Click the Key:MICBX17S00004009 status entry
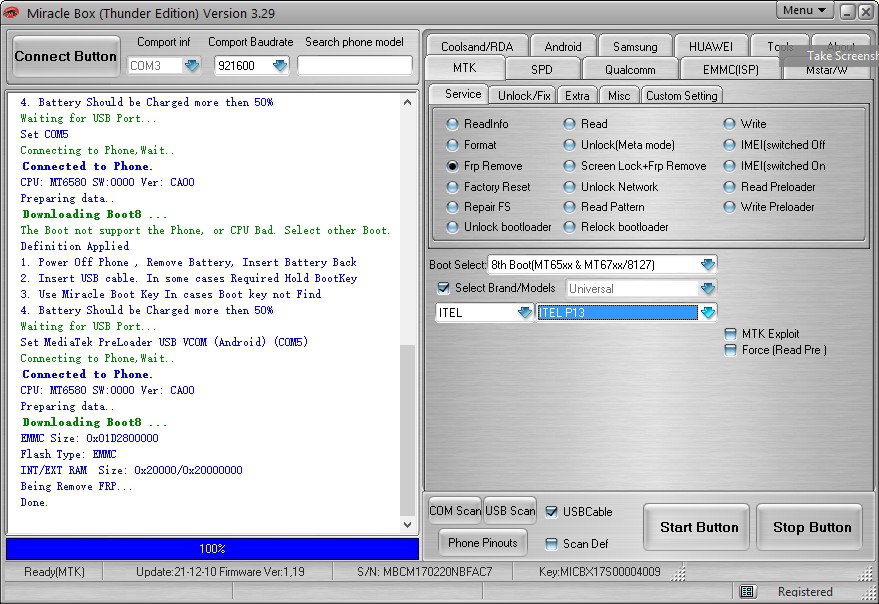The width and height of the screenshot is (879, 604). tap(599, 572)
